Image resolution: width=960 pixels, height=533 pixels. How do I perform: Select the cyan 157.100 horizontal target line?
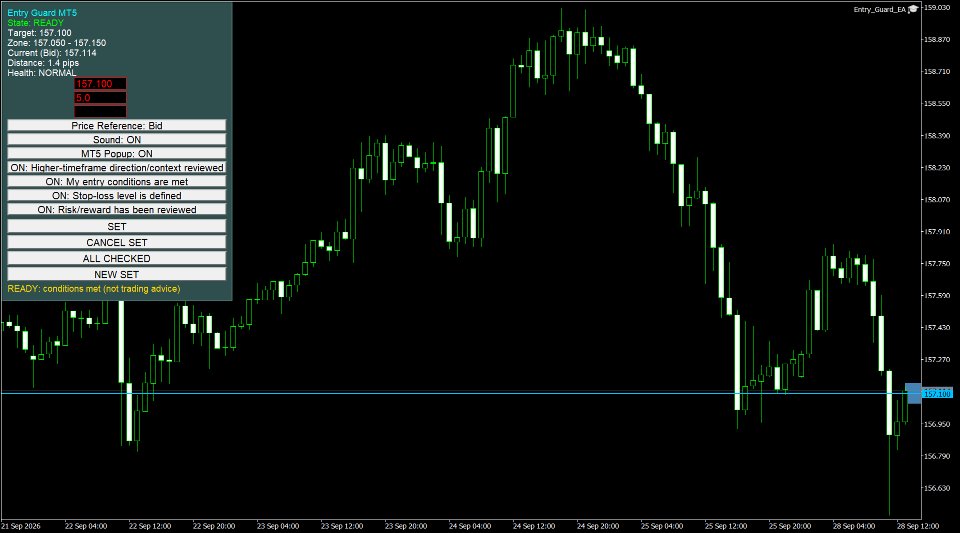click(x=453, y=393)
